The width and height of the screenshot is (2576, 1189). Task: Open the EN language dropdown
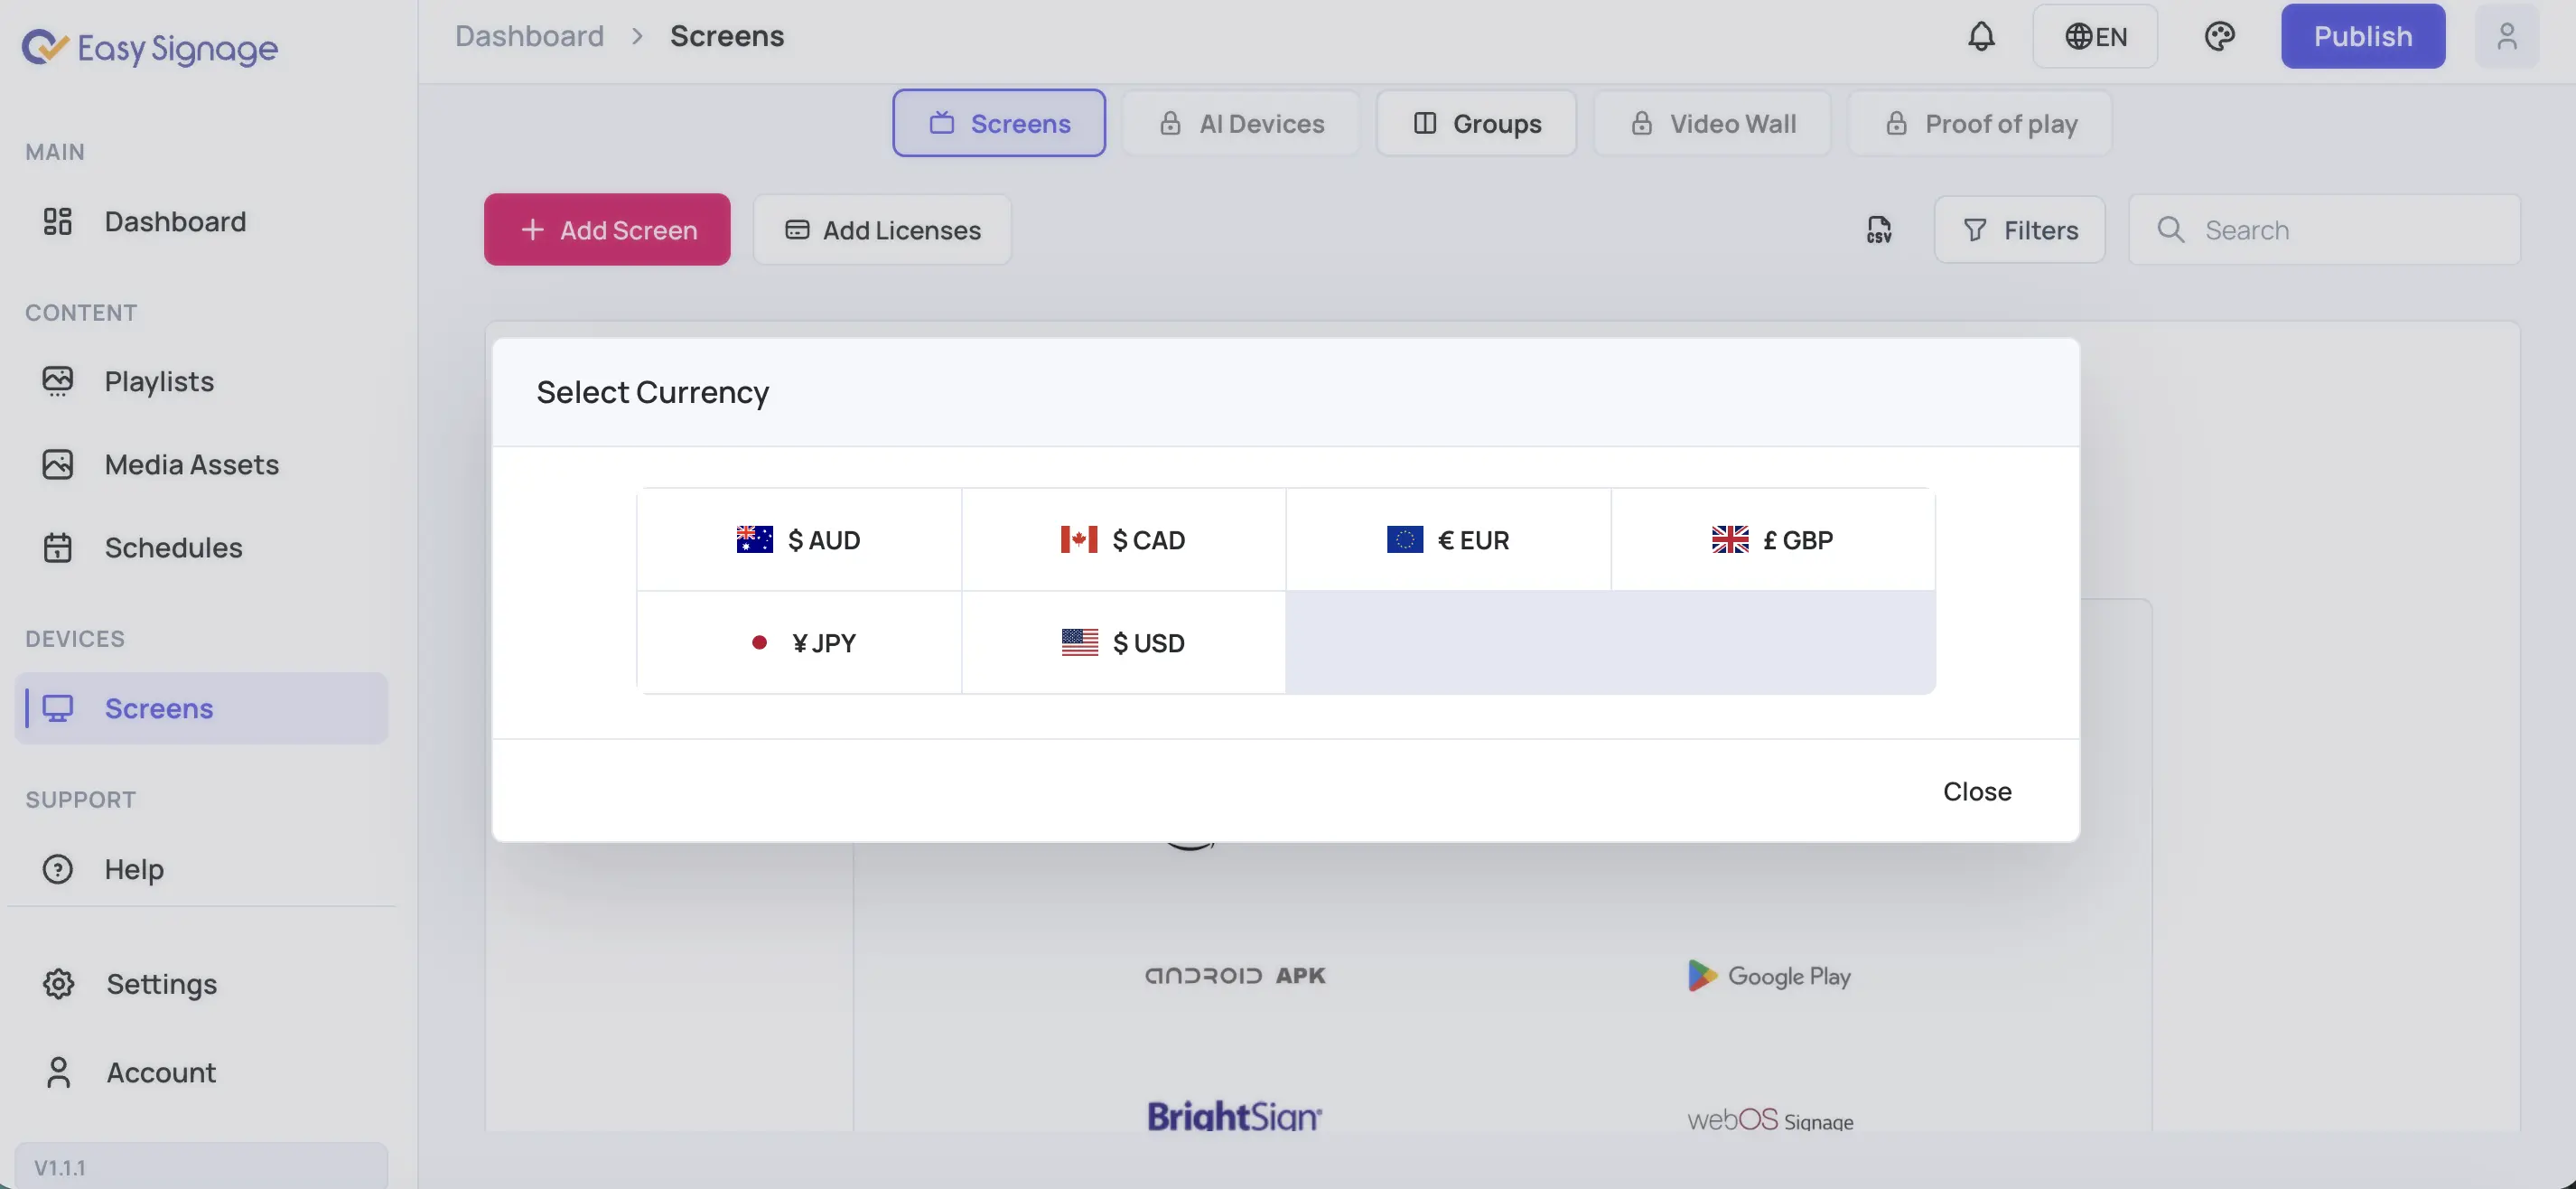[x=2095, y=36]
